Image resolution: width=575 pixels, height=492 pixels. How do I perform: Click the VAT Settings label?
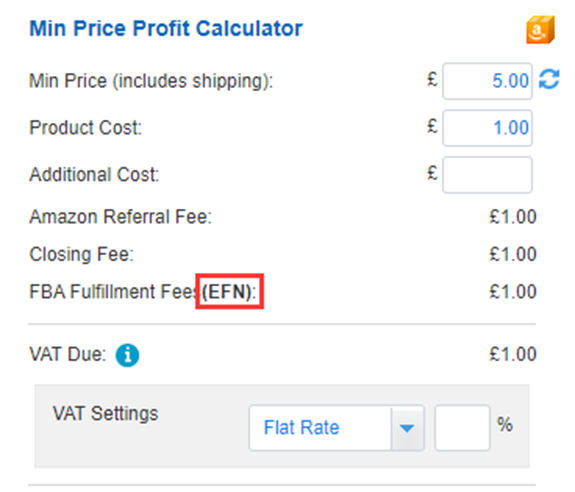click(106, 414)
